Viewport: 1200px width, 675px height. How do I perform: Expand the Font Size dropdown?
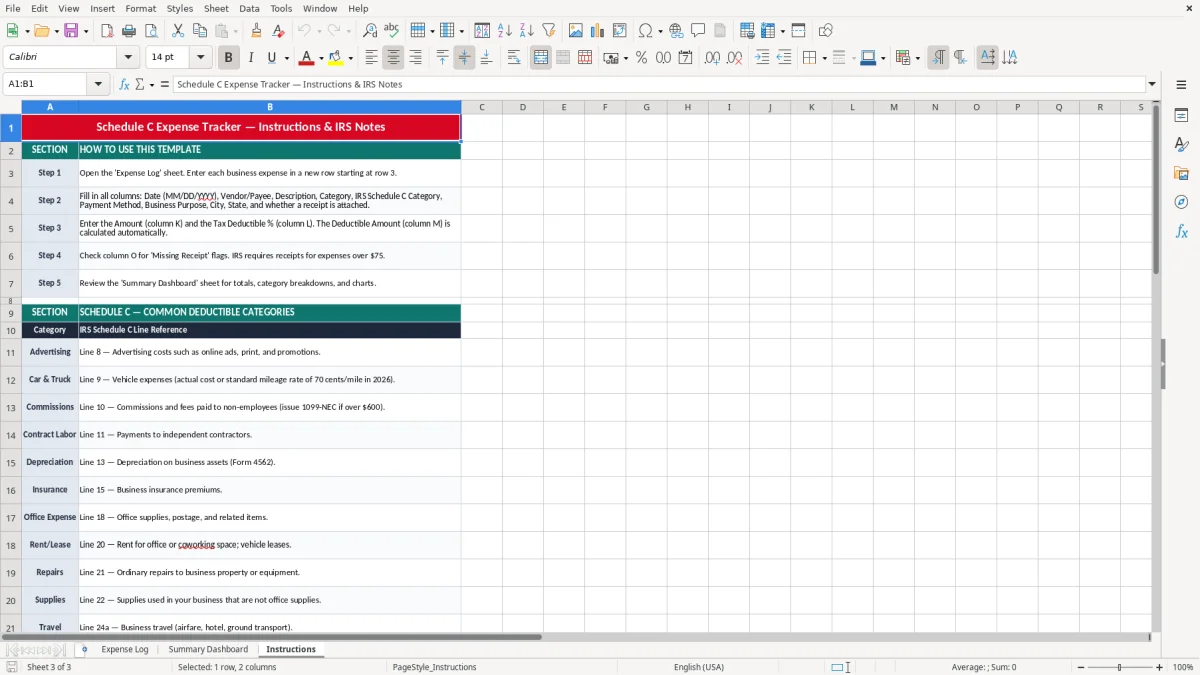click(x=200, y=58)
